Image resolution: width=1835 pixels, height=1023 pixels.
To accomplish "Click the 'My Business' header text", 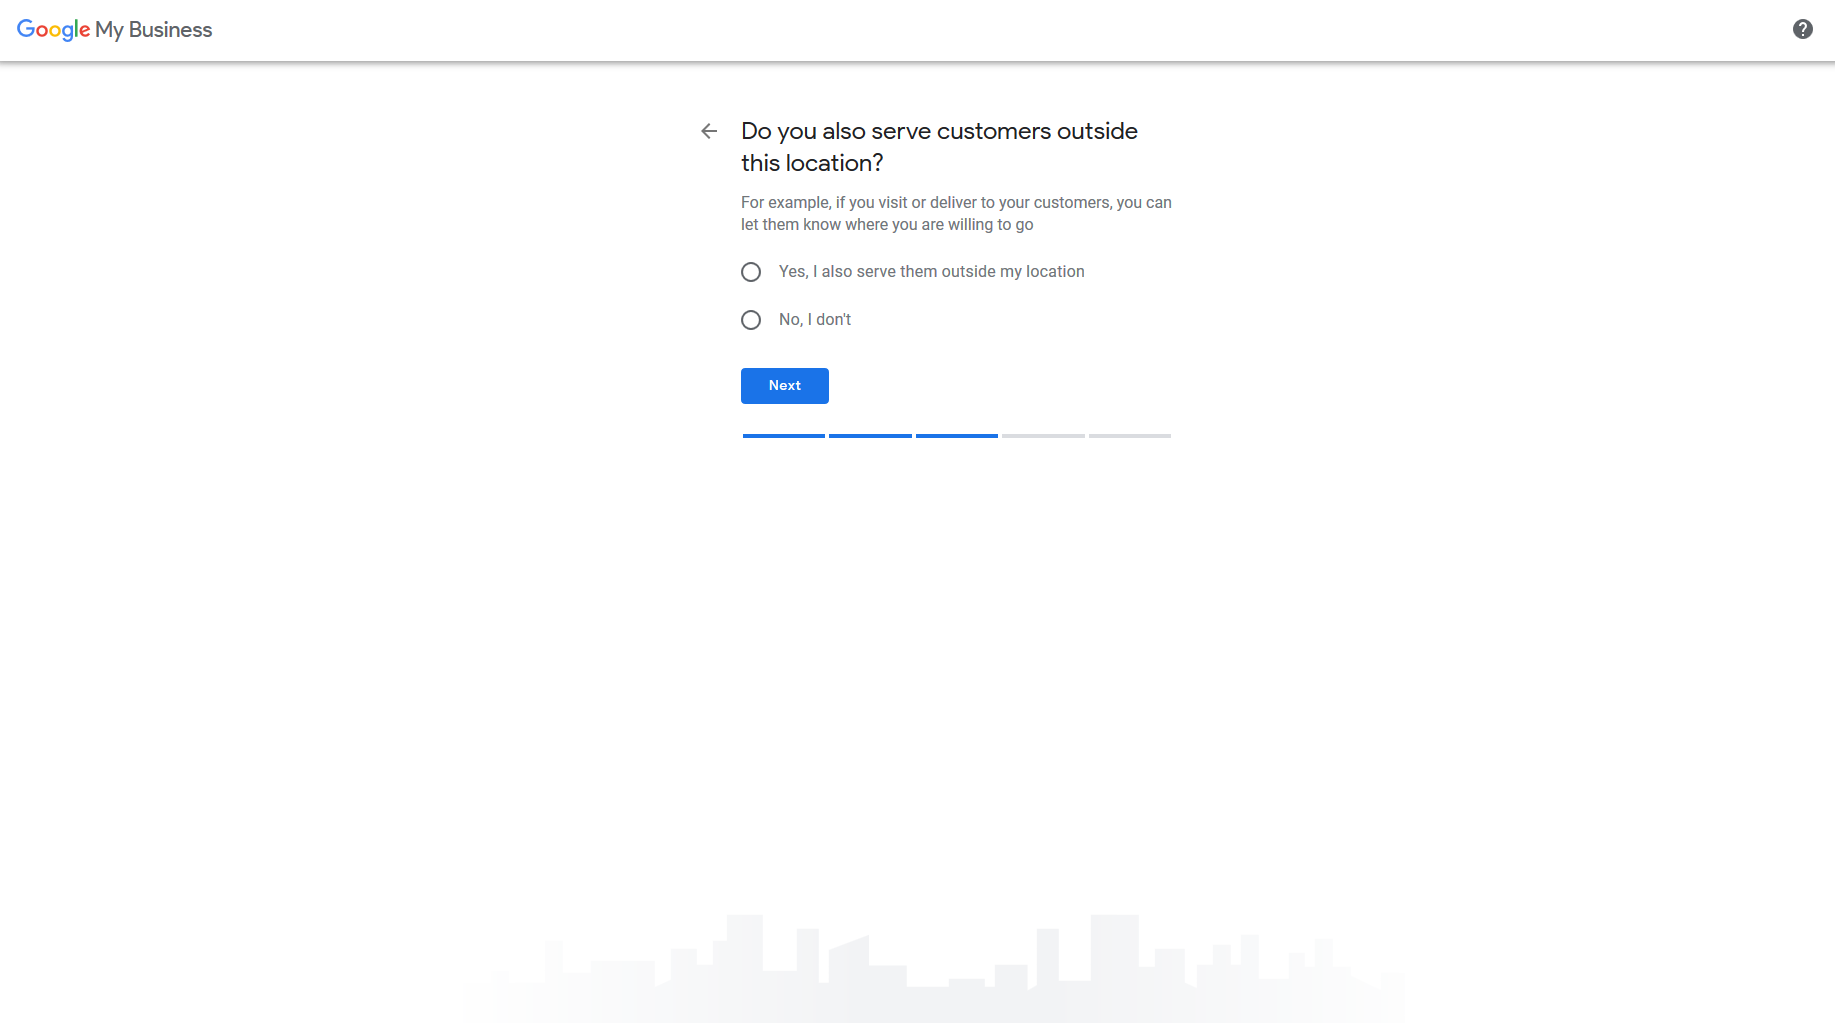I will [x=153, y=30].
